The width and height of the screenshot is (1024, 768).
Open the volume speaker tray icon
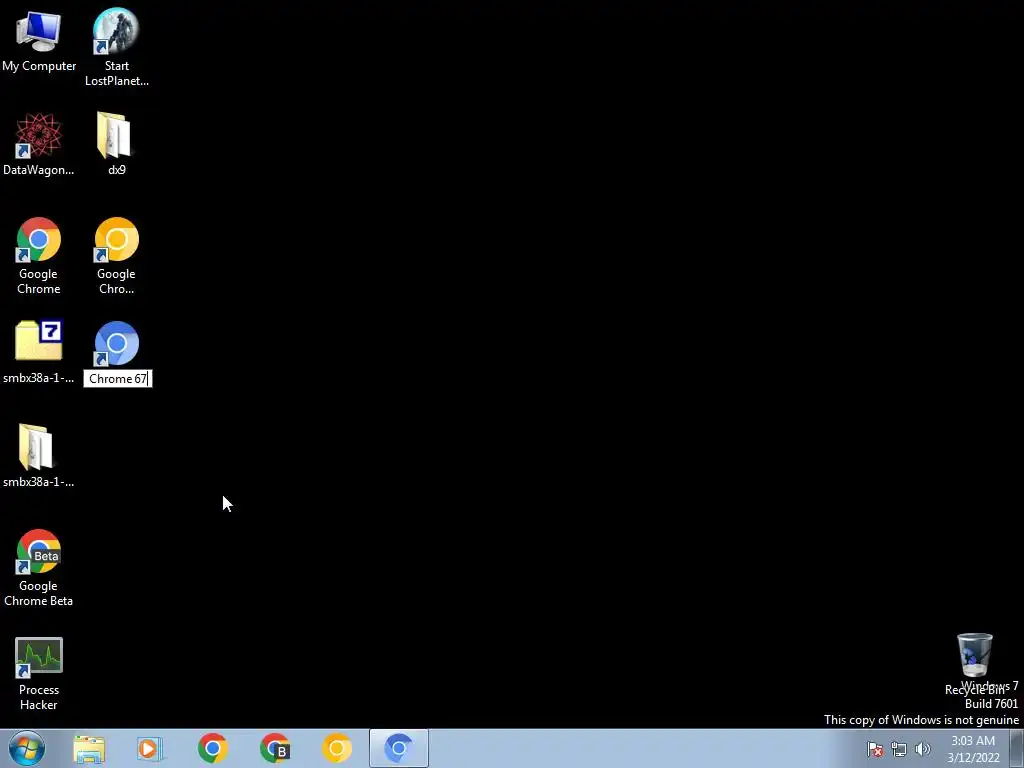922,749
